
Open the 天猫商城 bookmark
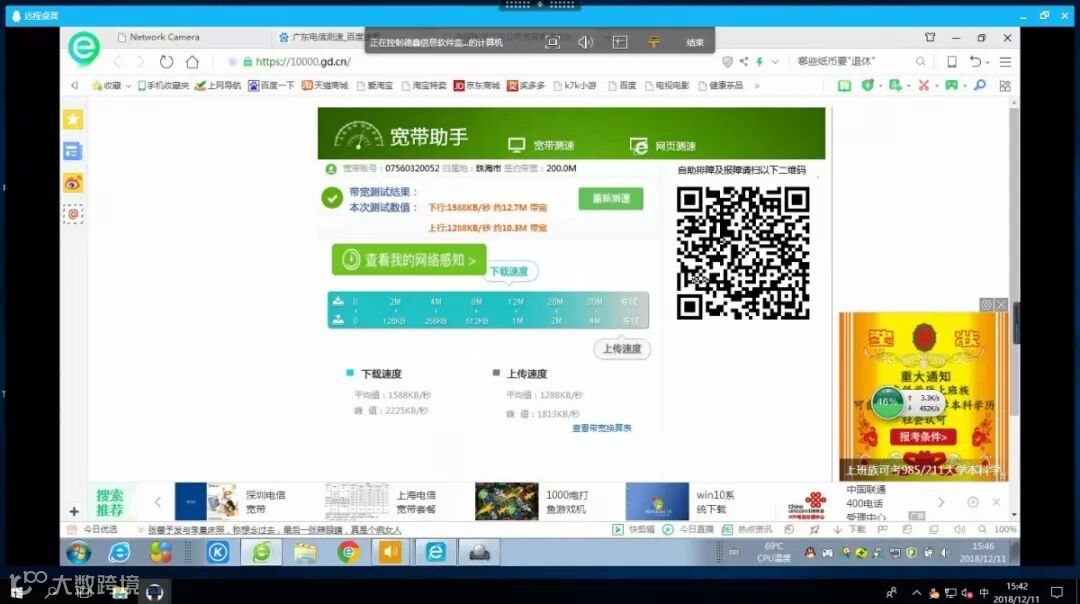(x=324, y=85)
